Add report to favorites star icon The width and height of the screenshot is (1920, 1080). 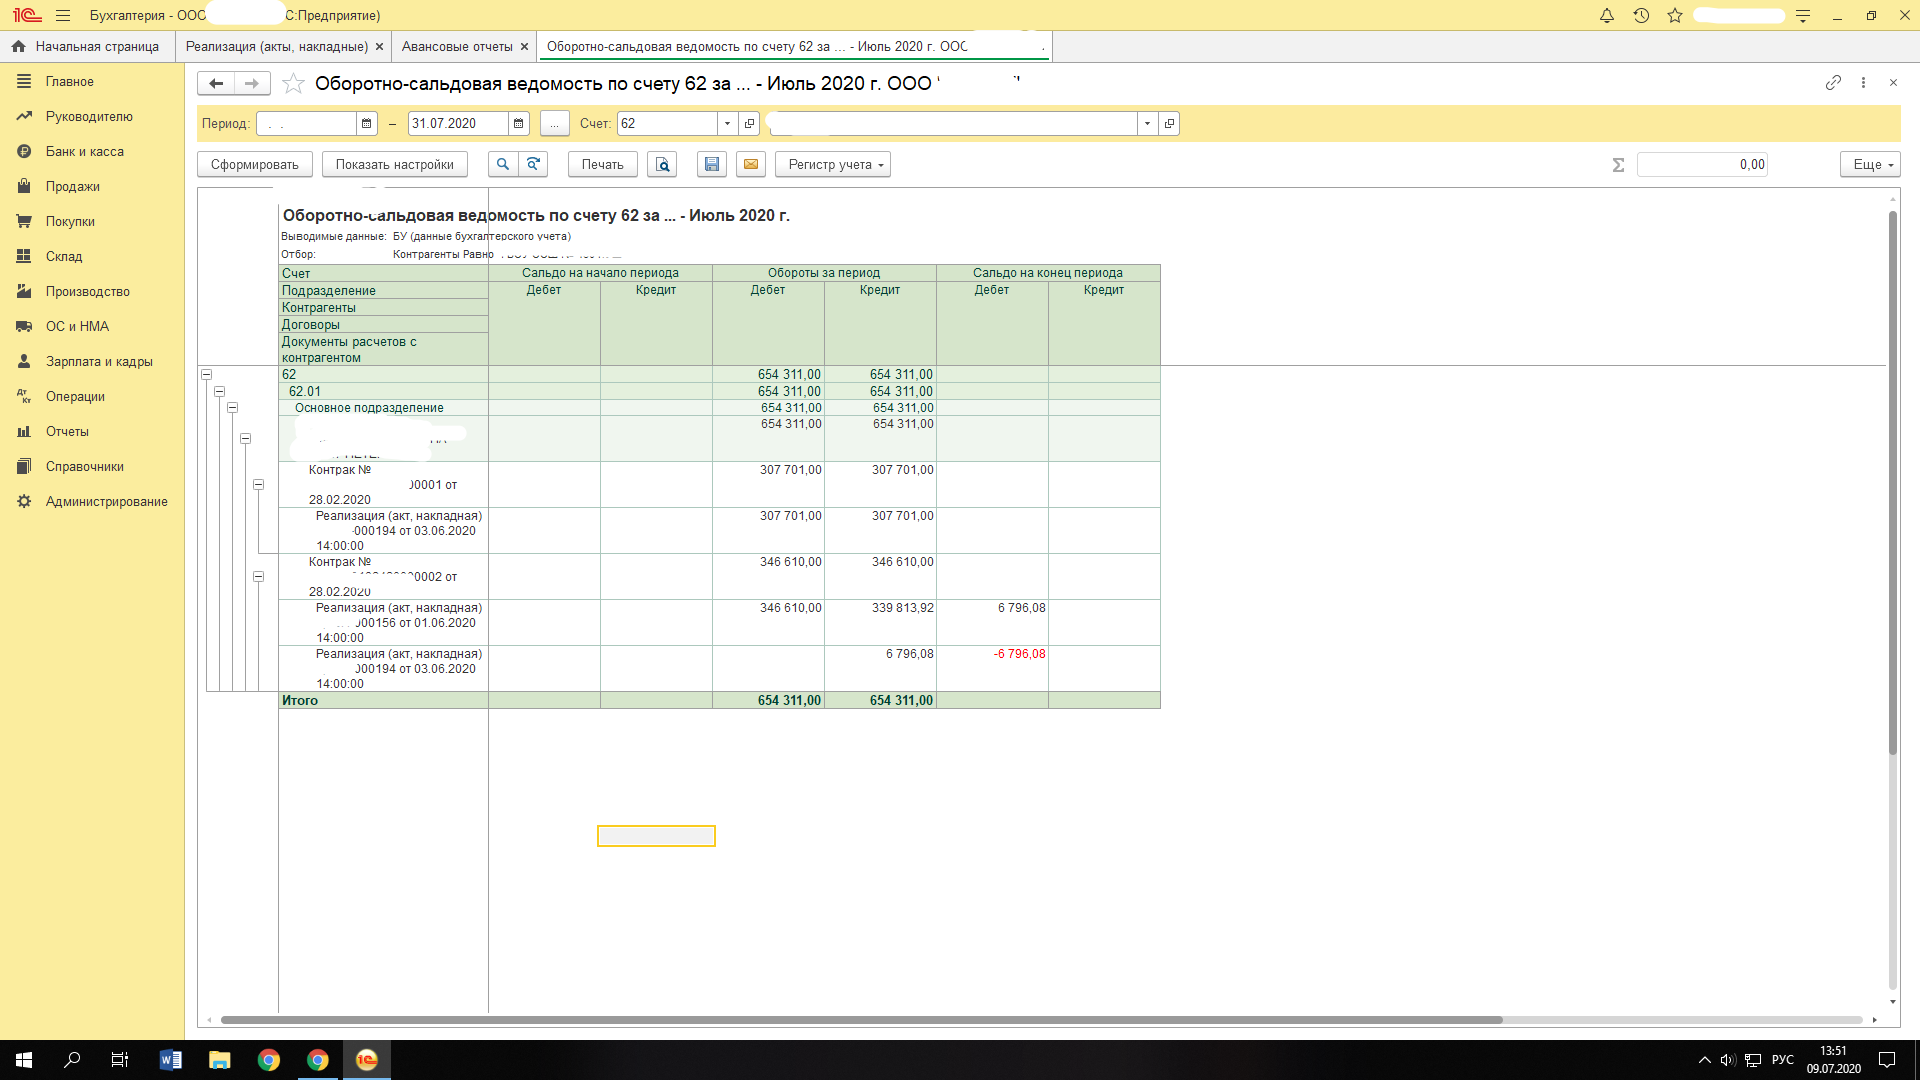coord(293,84)
